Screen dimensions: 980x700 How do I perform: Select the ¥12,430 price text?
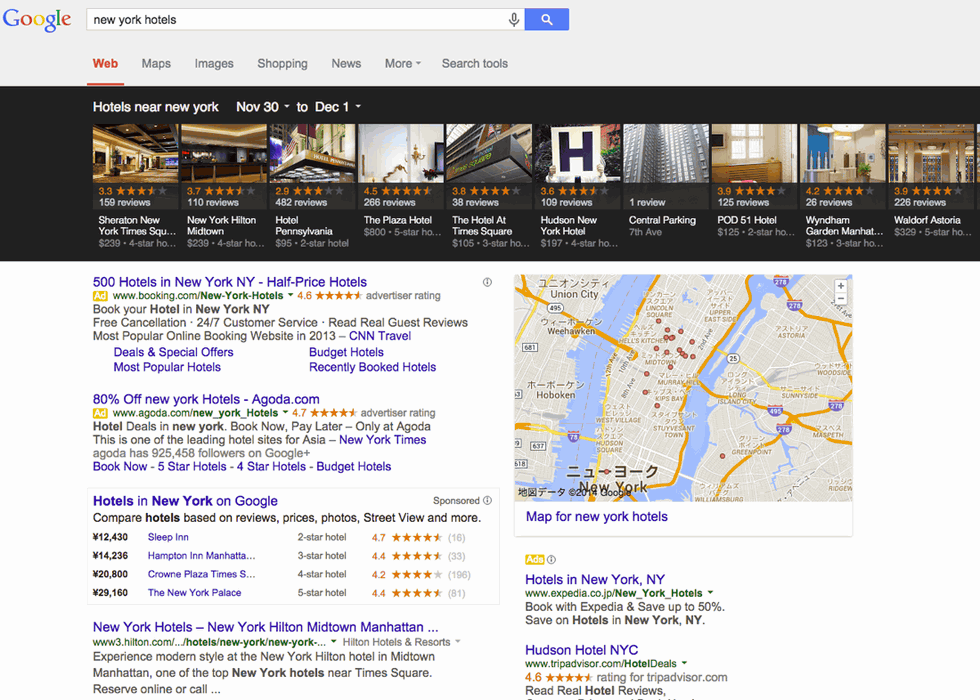coord(110,537)
